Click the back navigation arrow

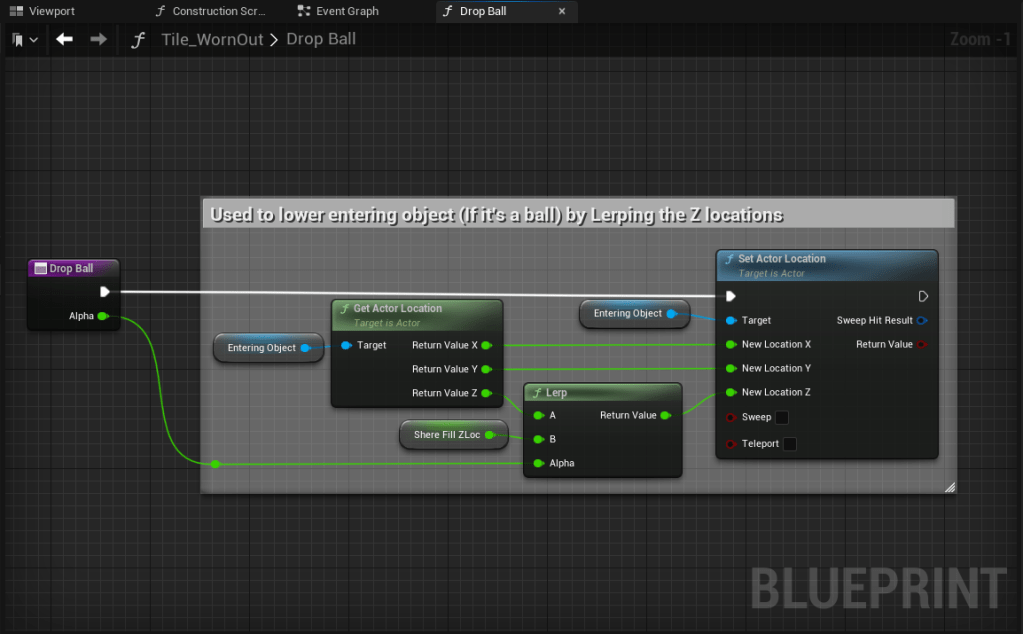click(64, 39)
